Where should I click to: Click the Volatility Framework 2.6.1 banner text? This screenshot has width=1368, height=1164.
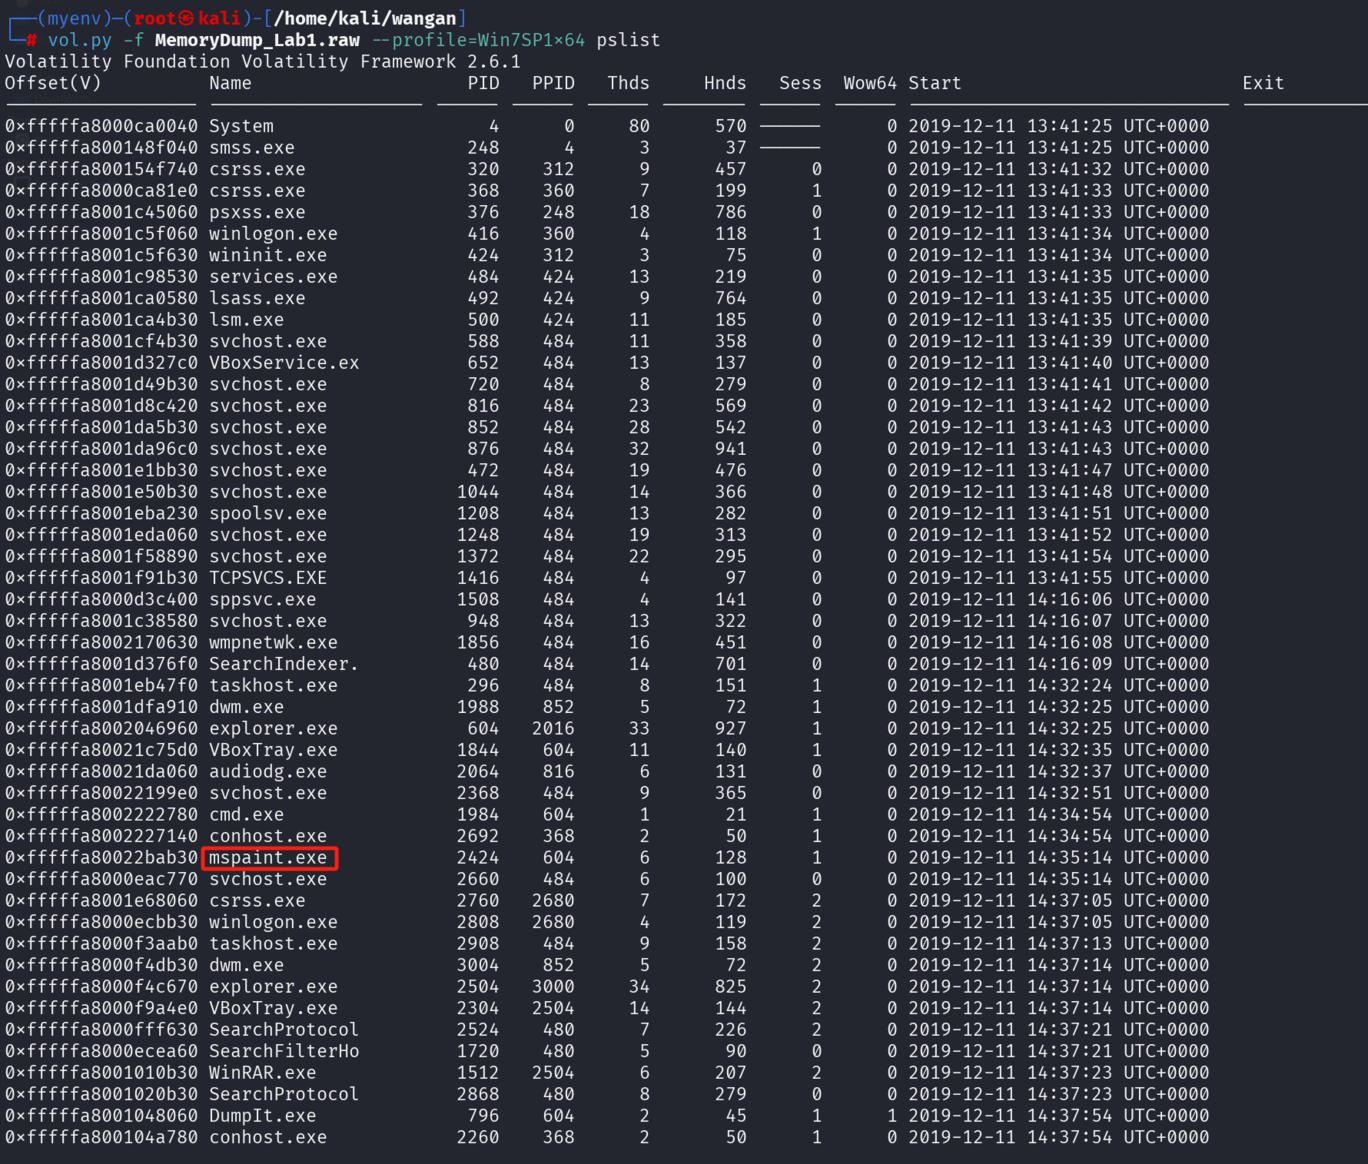(x=262, y=61)
